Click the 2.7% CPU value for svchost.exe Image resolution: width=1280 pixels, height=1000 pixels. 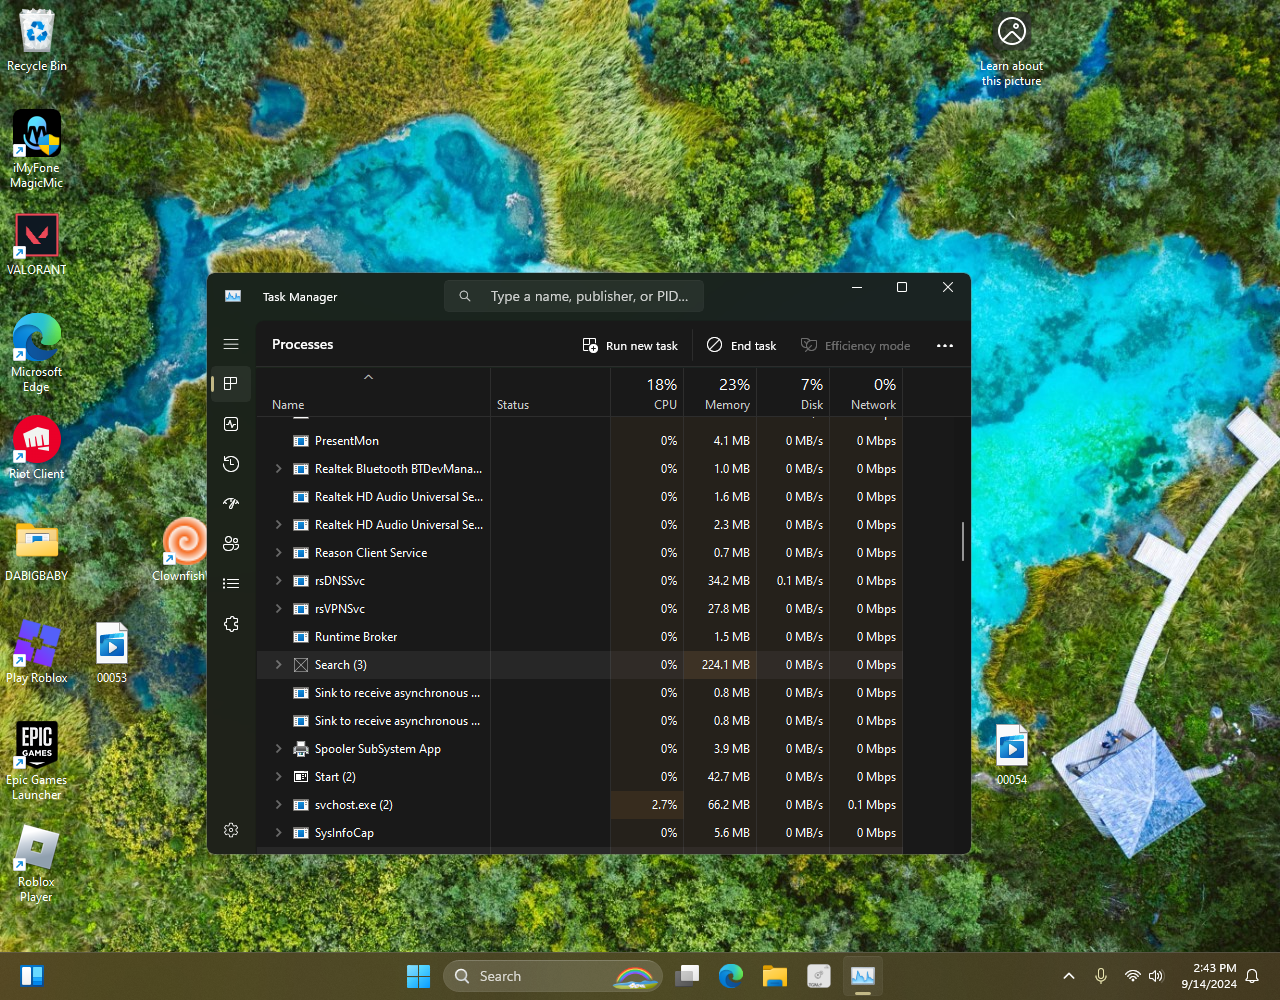click(x=664, y=805)
